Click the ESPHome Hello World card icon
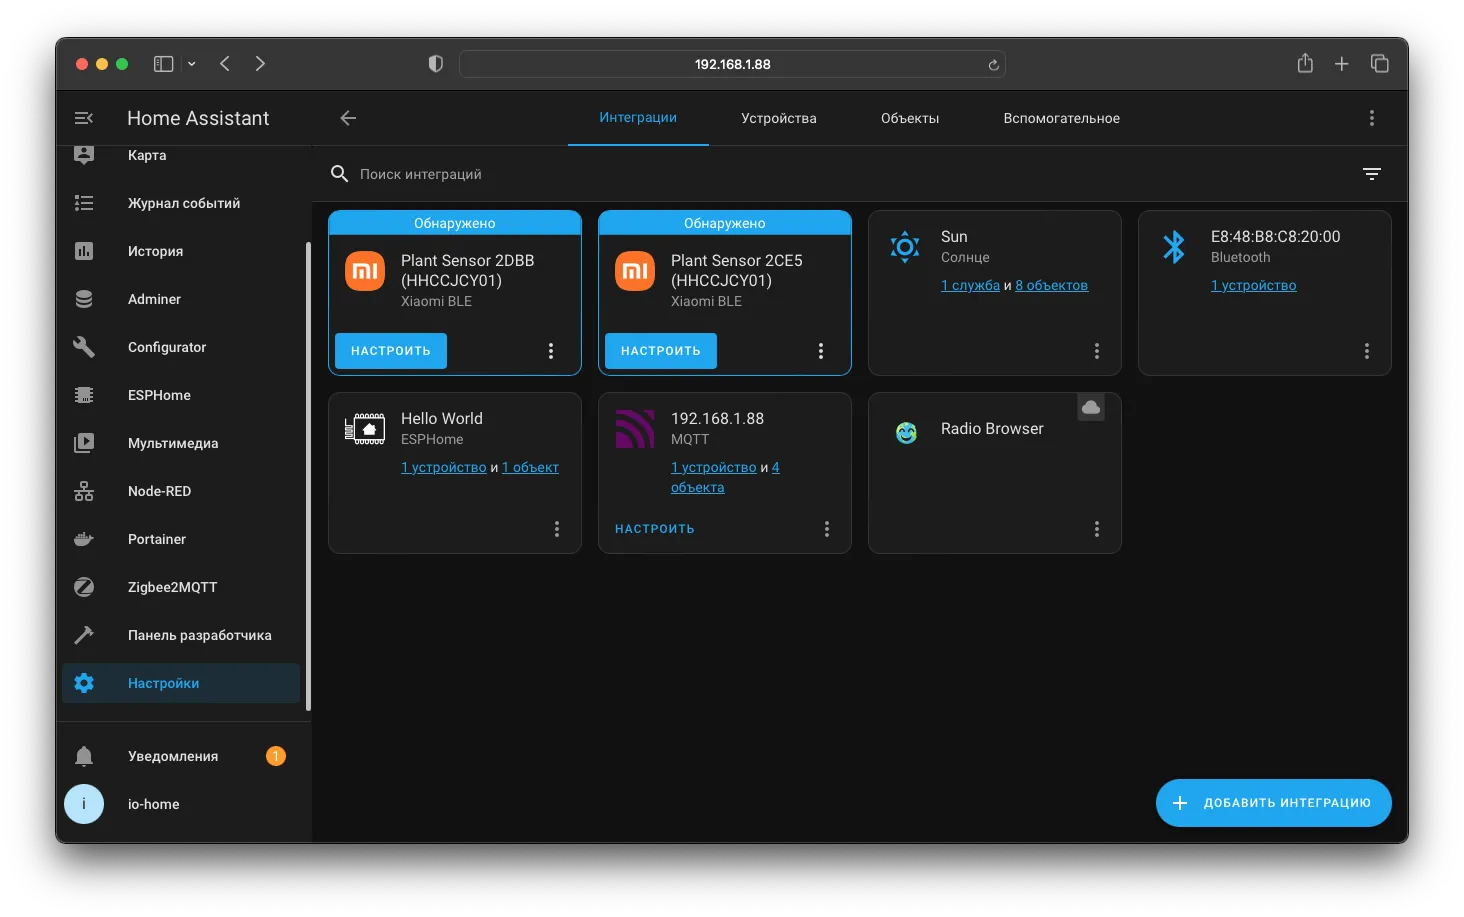This screenshot has height=917, width=1464. tap(365, 429)
